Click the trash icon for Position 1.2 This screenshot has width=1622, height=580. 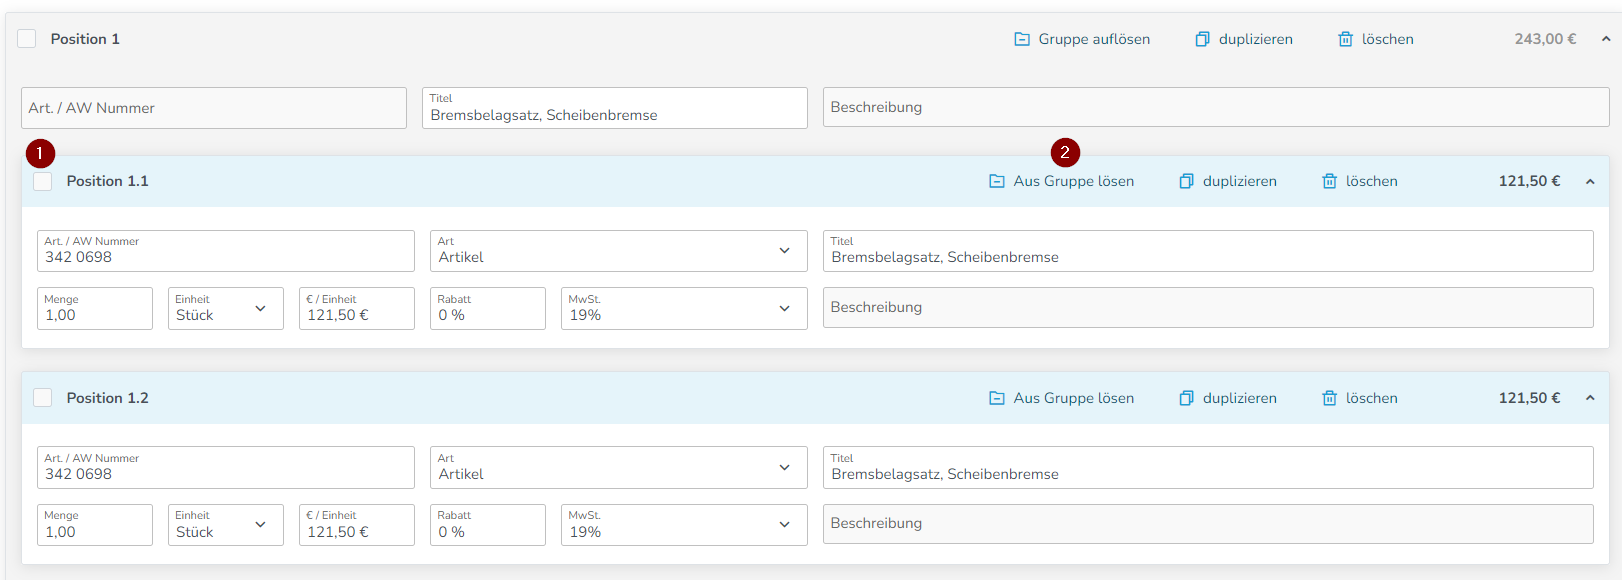(x=1330, y=398)
